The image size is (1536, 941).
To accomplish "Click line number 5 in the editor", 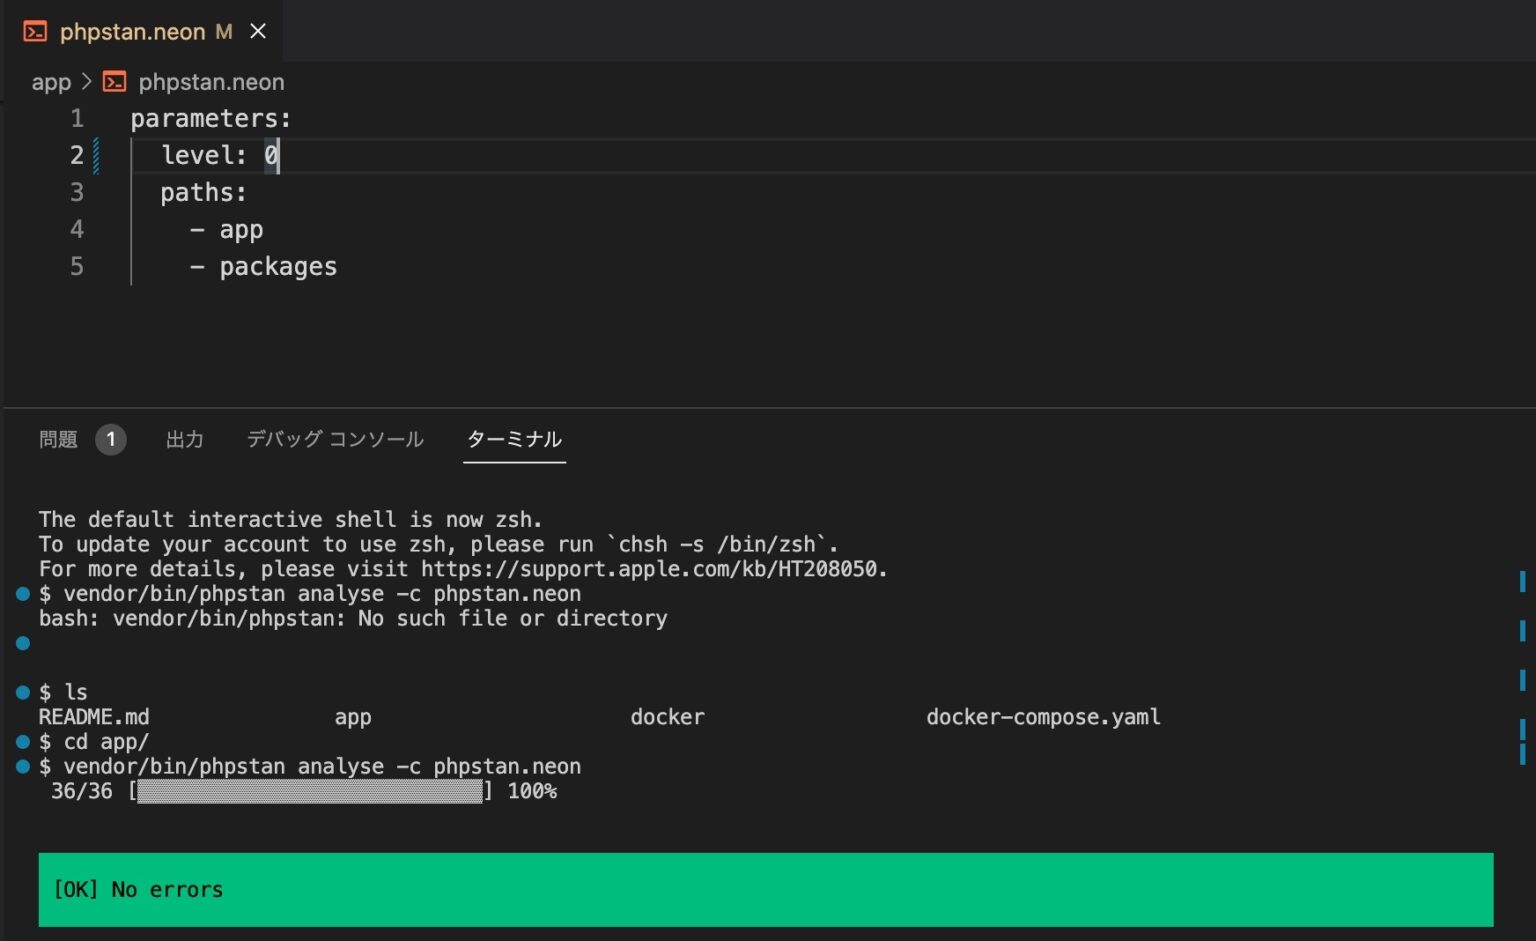I will coord(77,266).
